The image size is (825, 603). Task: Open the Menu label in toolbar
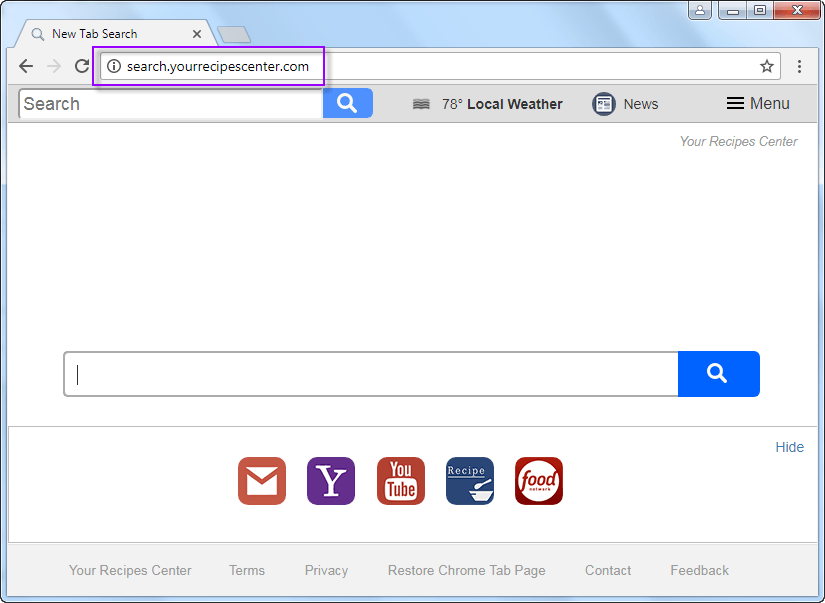coord(770,103)
